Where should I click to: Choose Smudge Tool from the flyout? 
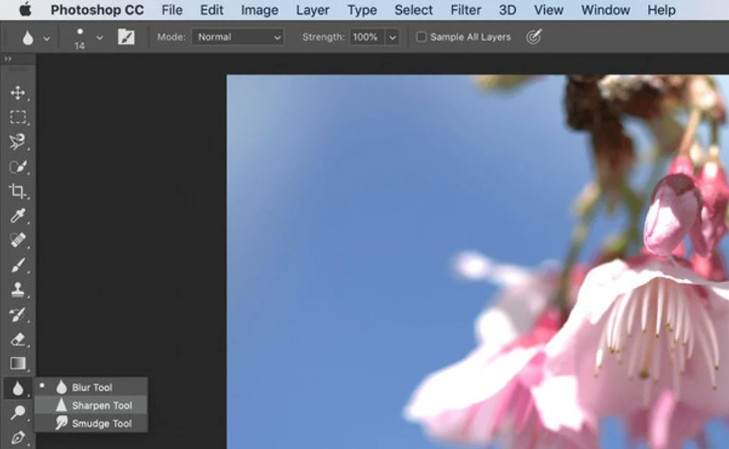(x=101, y=424)
